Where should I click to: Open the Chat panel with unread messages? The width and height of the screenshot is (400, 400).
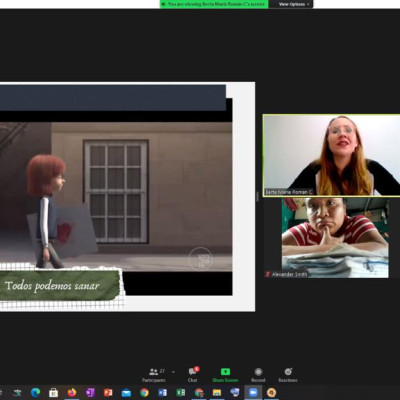click(x=193, y=375)
